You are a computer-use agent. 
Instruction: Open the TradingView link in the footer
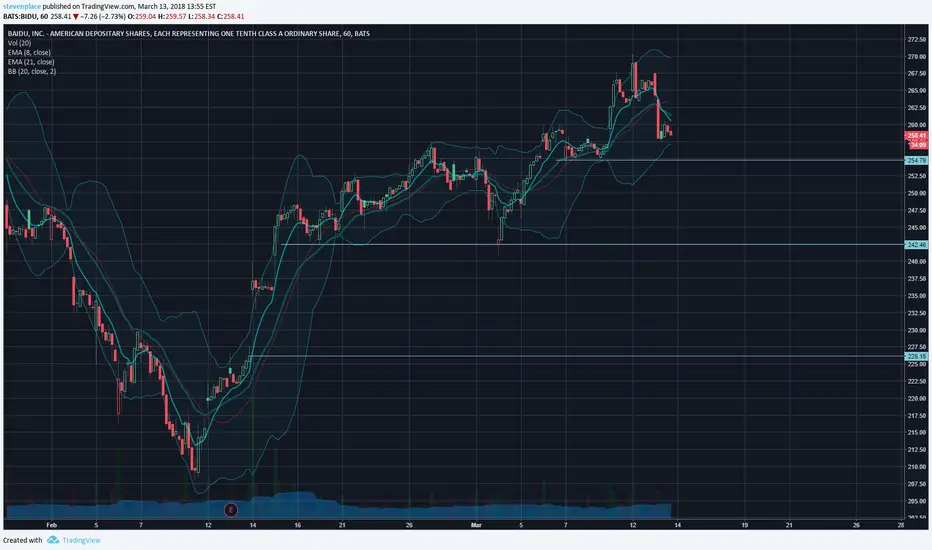pyautogui.click(x=81, y=540)
